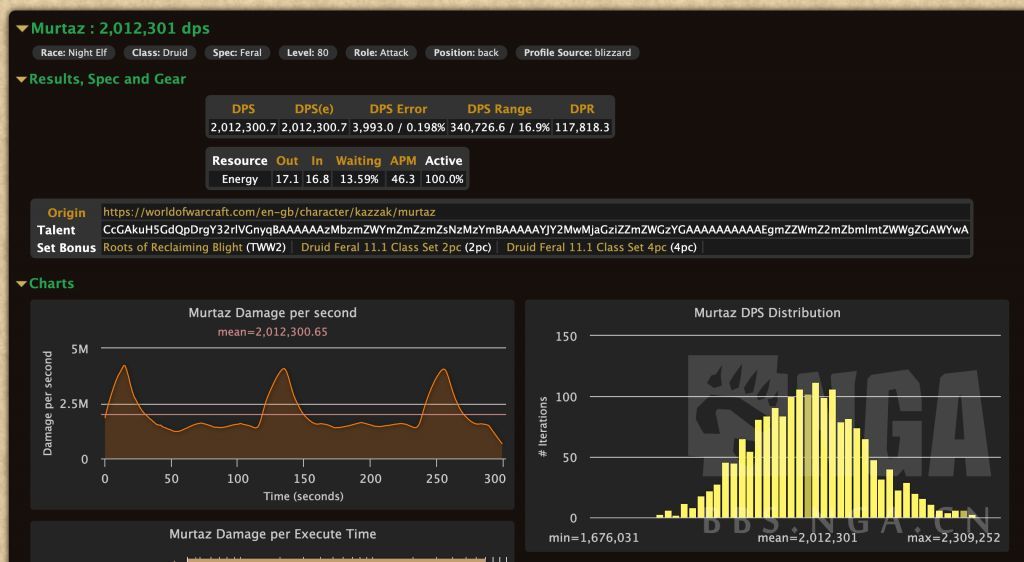Collapse the Murtaz player section triangle
The width and height of the screenshot is (1024, 562).
(x=22, y=29)
